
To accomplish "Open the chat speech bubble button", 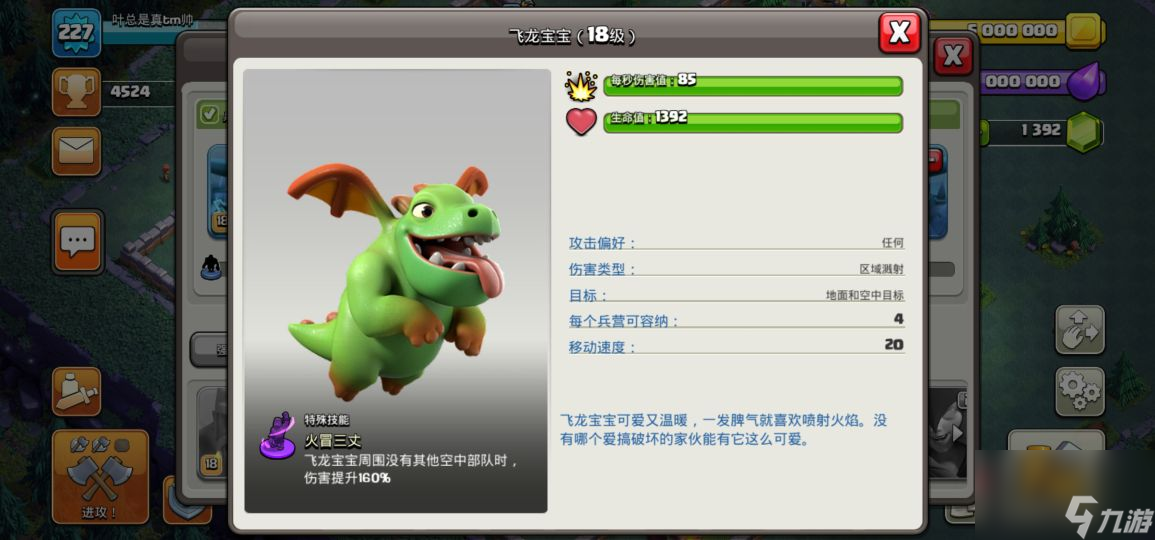I will (x=77, y=242).
